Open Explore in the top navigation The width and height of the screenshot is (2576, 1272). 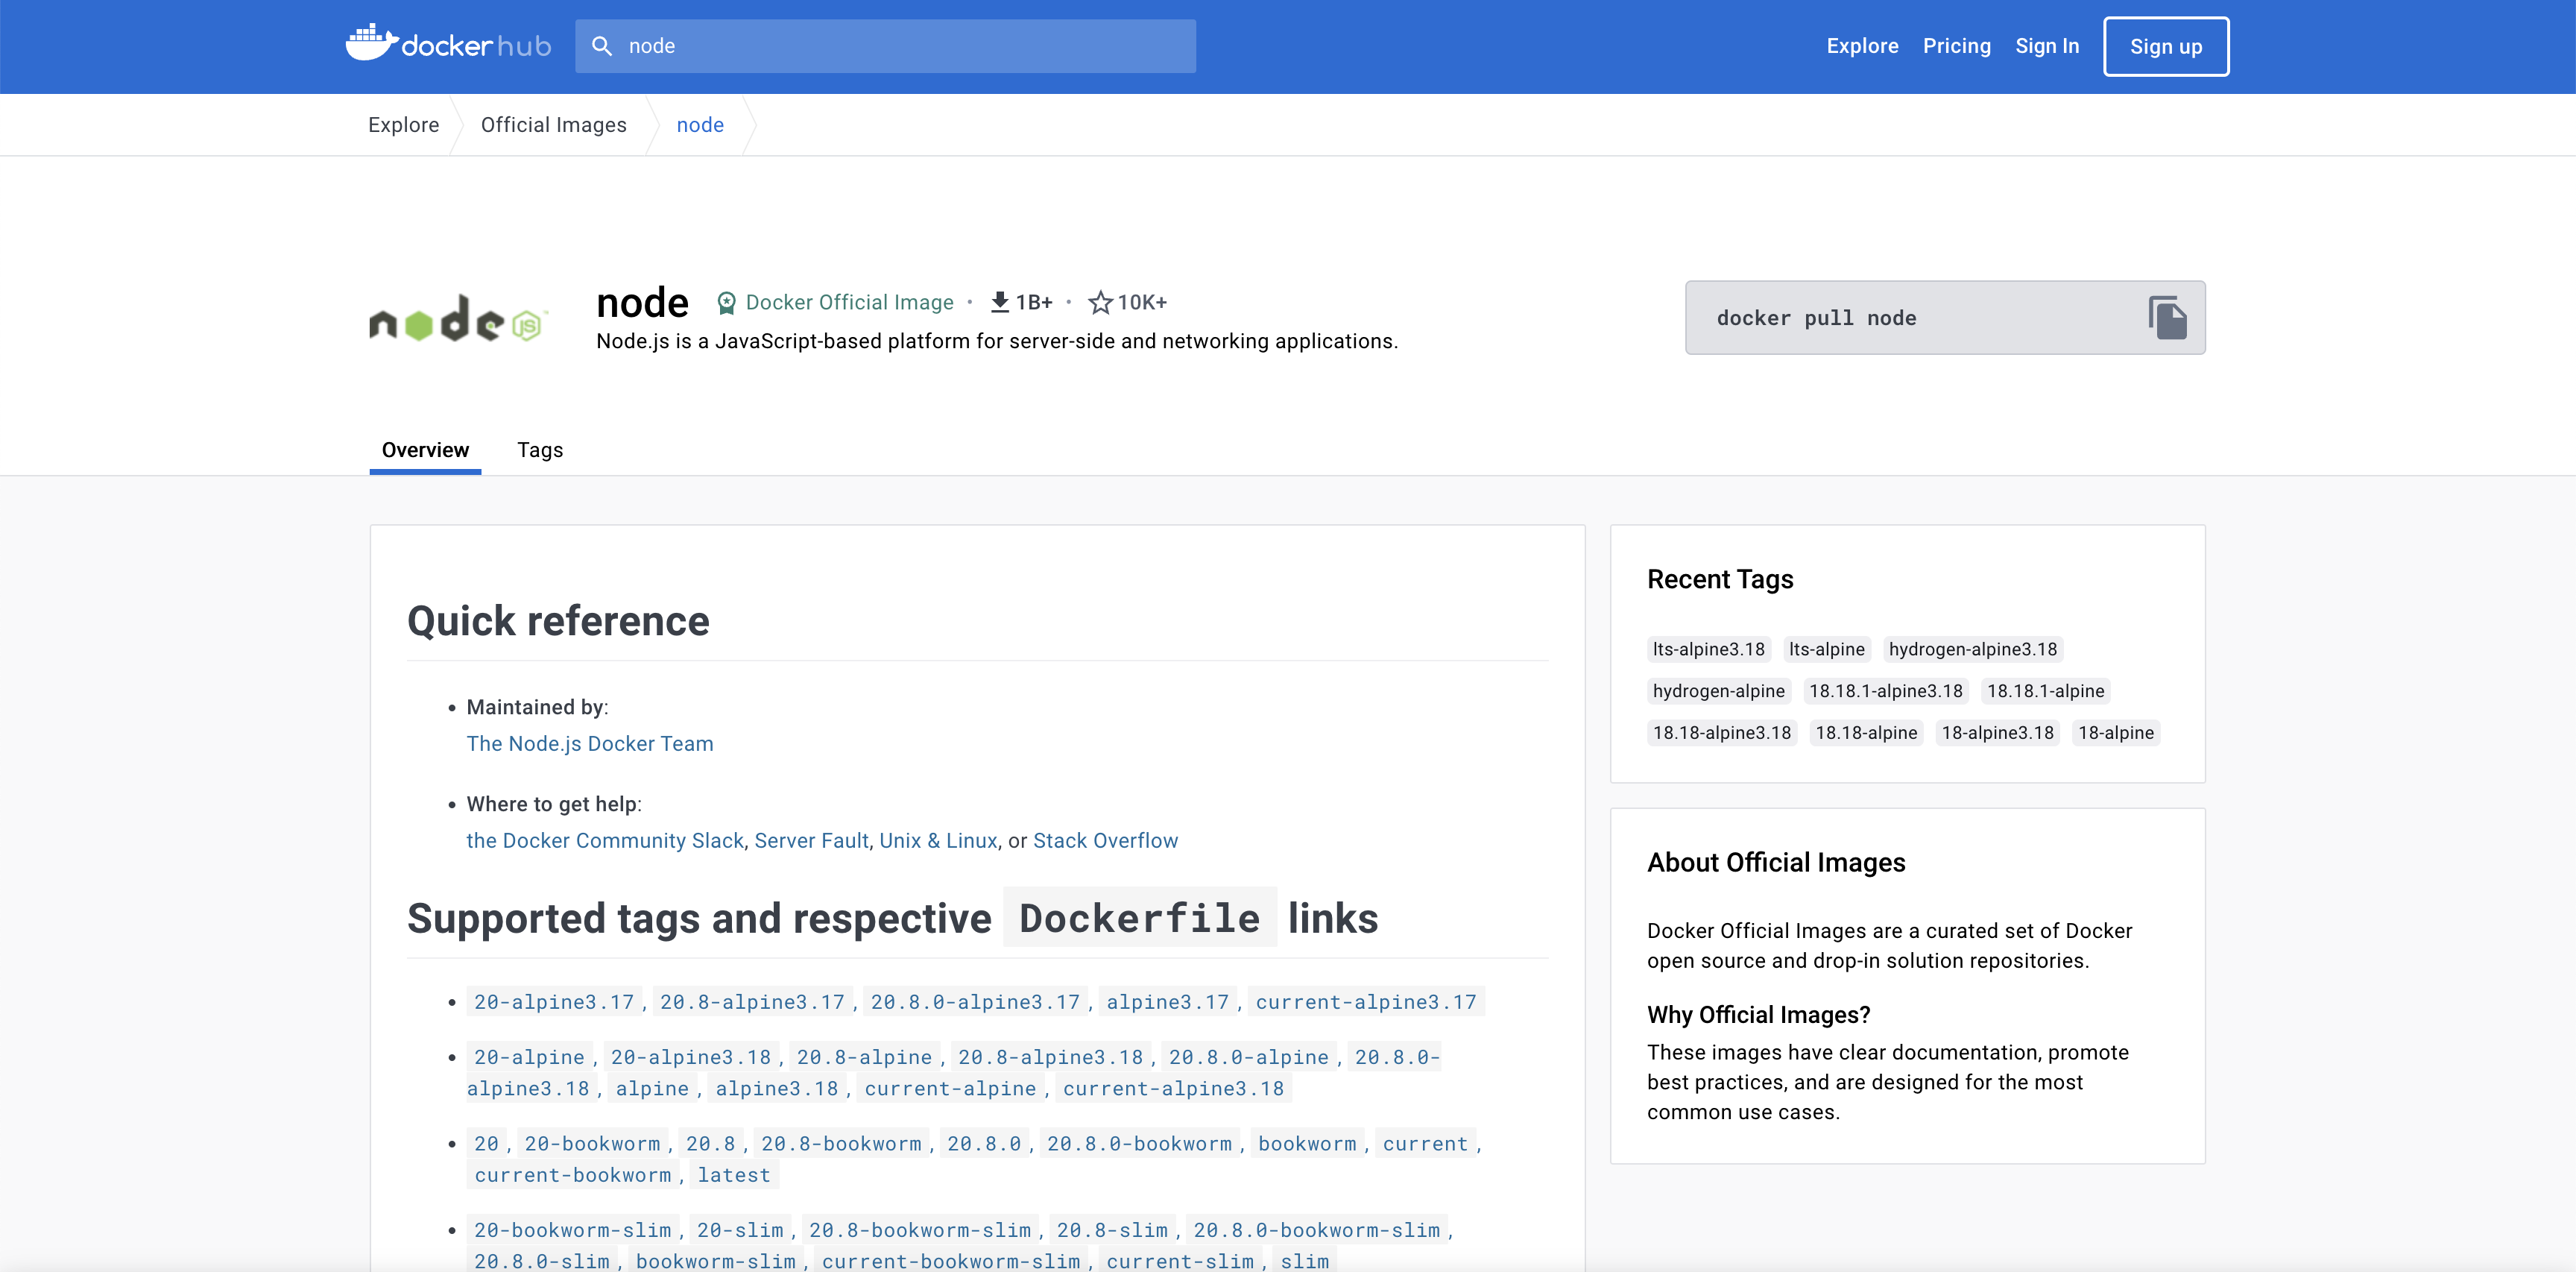click(x=1861, y=46)
